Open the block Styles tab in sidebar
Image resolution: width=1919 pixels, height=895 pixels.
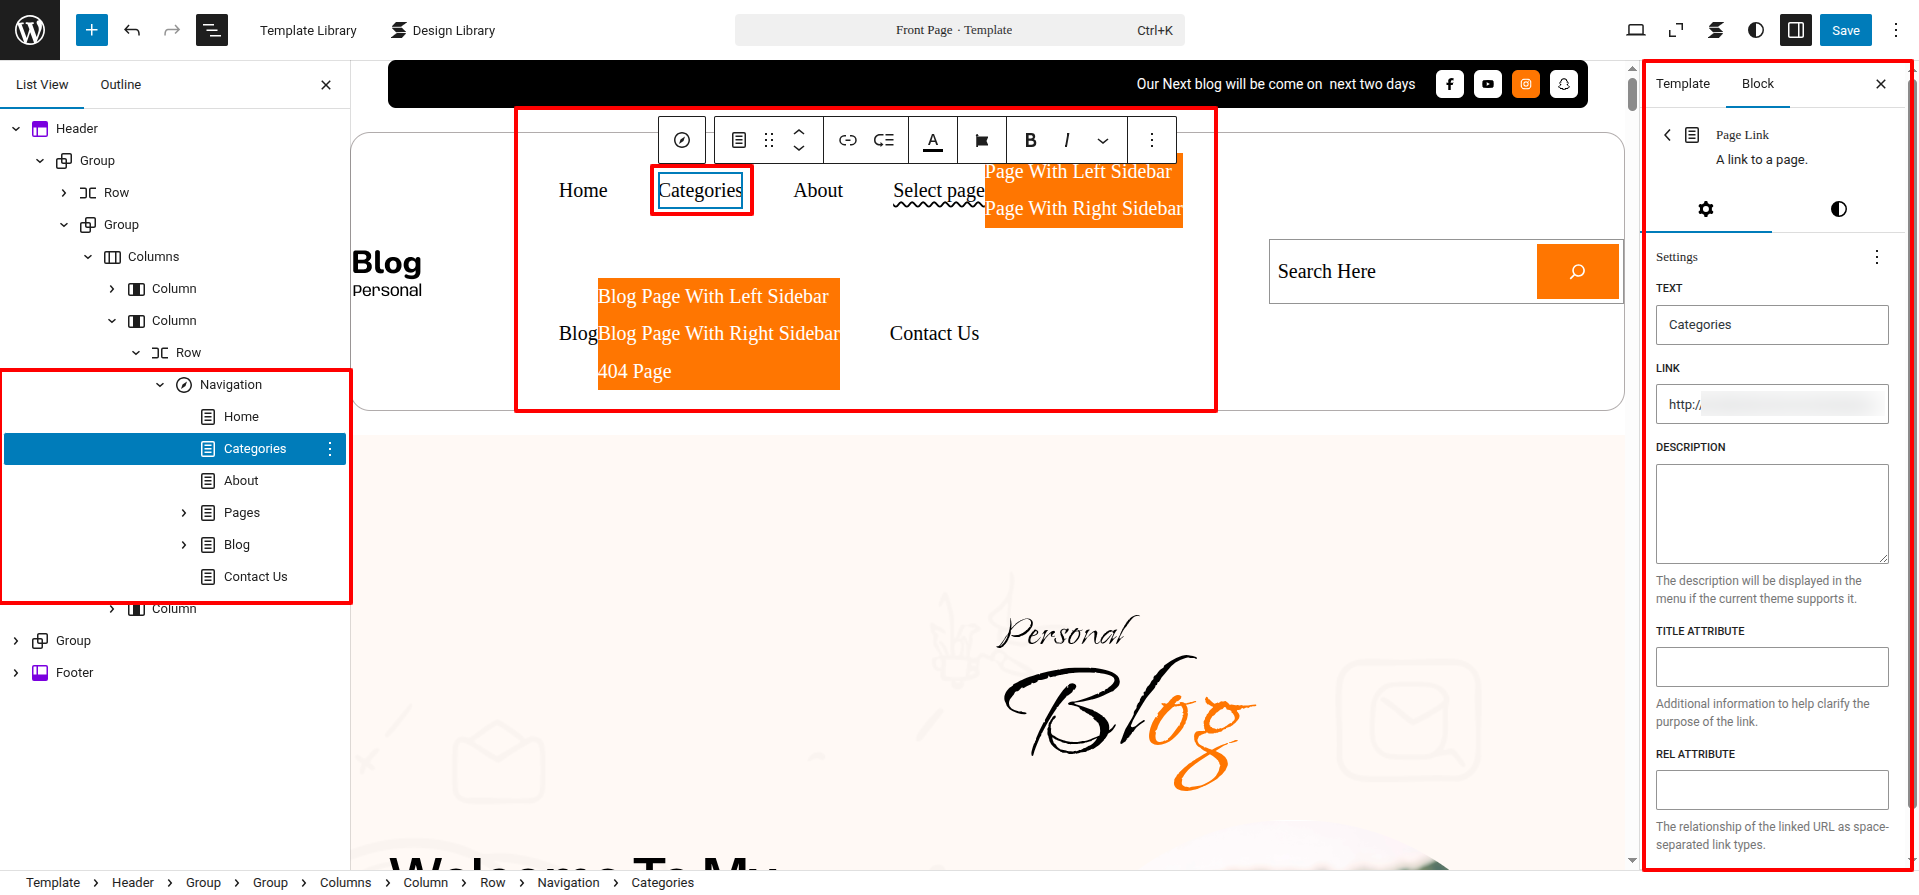(x=1838, y=209)
